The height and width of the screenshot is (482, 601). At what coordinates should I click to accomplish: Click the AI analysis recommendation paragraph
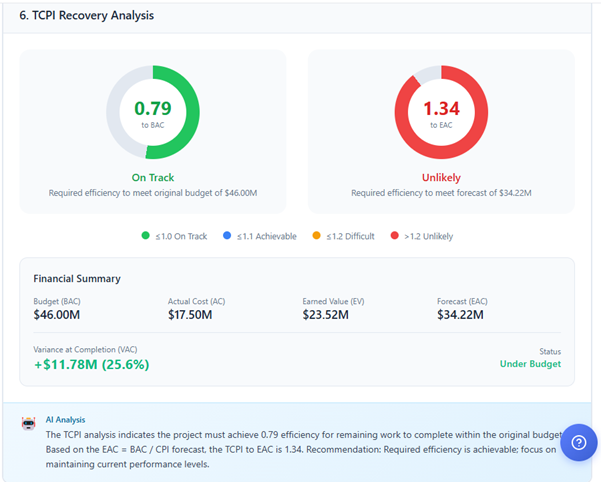tap(290, 449)
